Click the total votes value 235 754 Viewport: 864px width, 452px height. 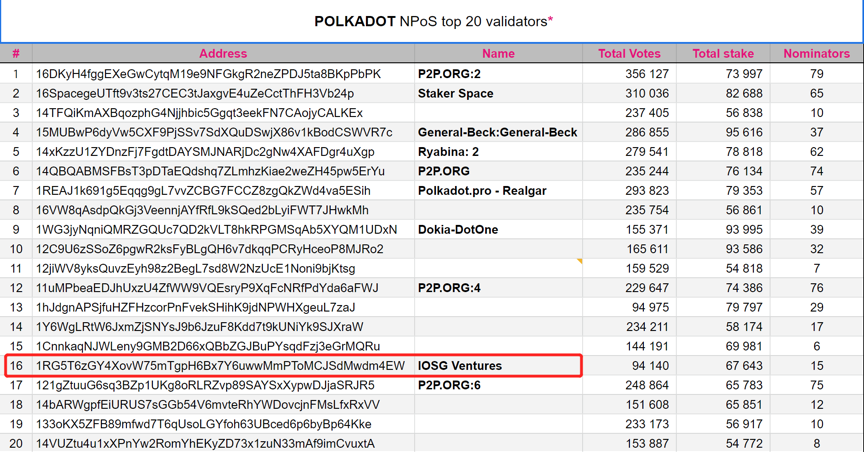tap(647, 210)
